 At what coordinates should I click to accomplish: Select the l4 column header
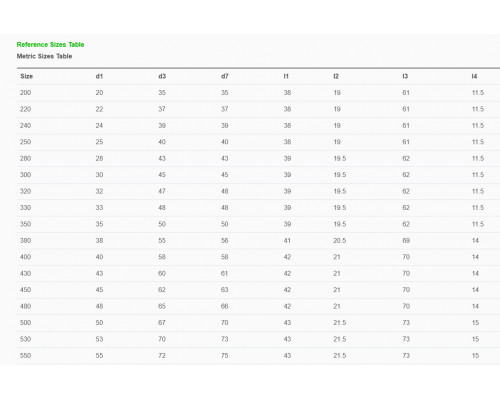[474, 76]
